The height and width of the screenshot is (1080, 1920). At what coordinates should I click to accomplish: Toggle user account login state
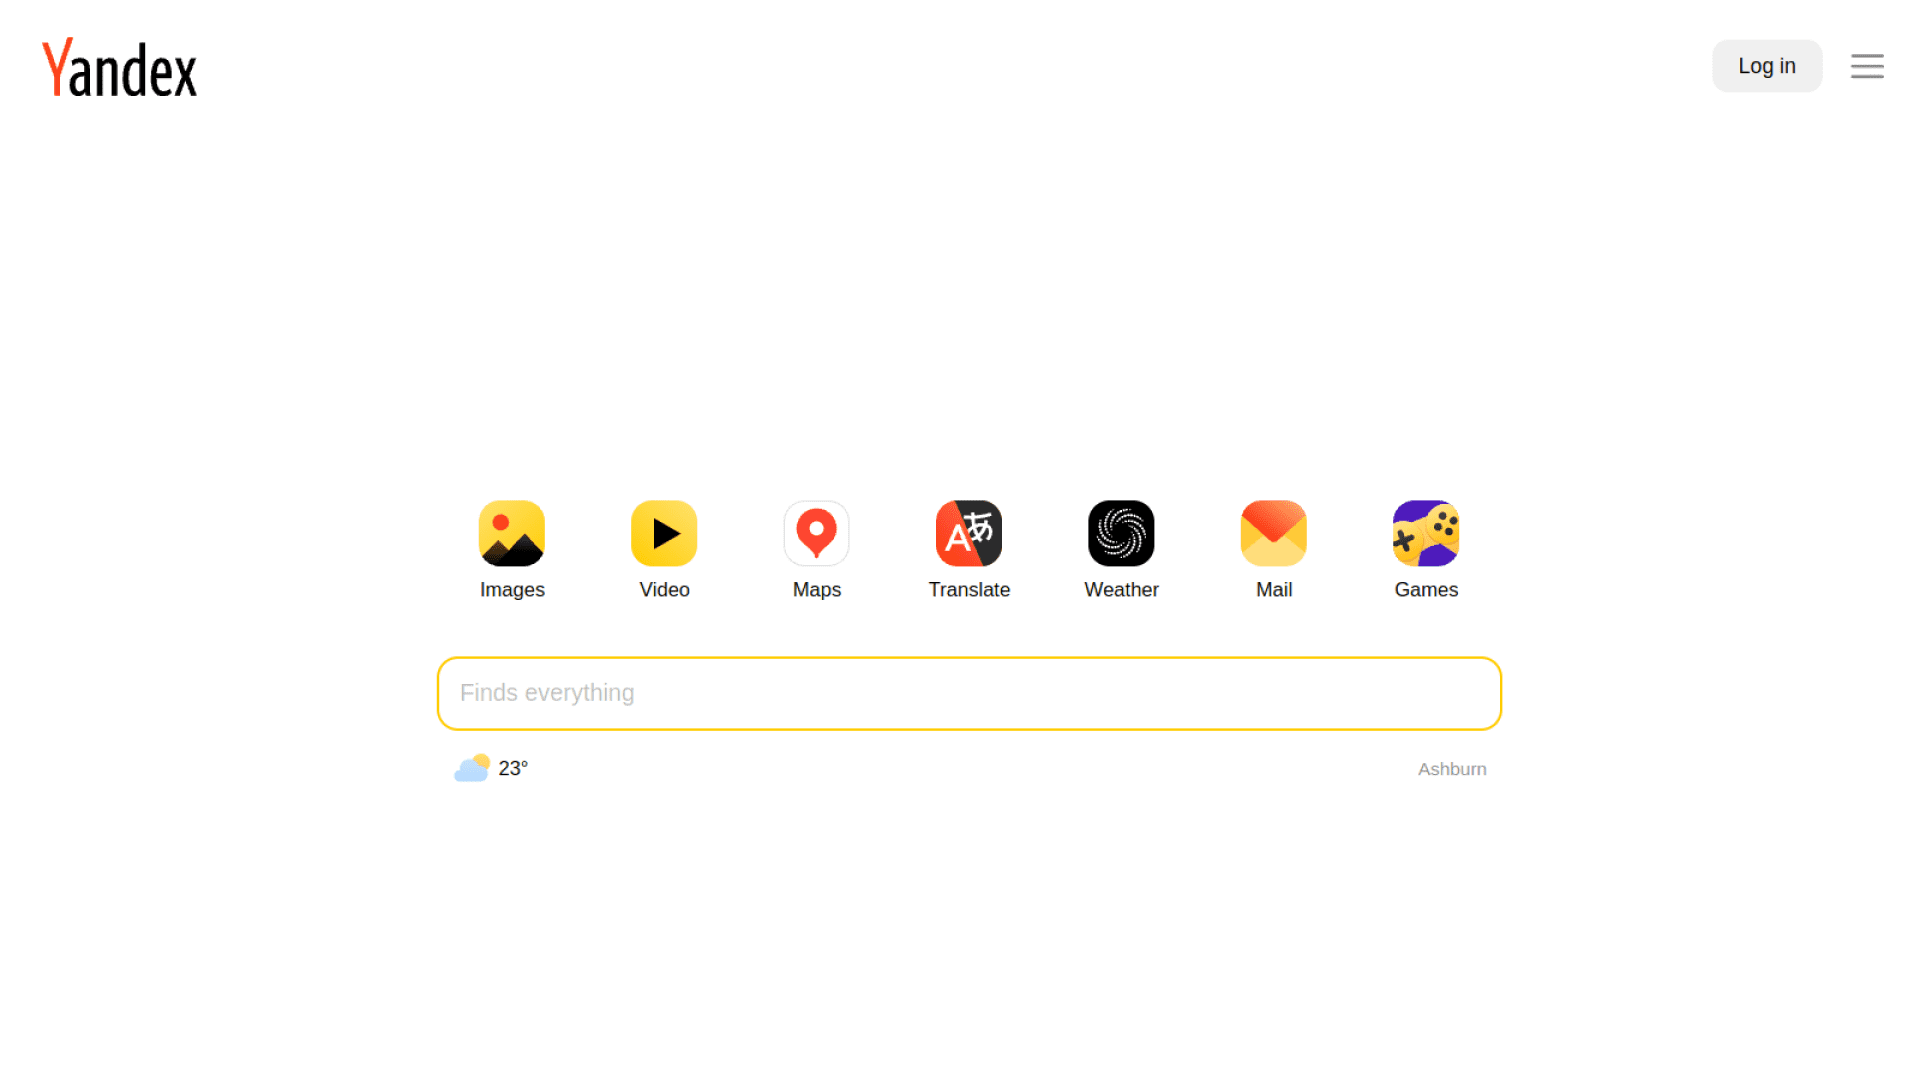coord(1767,66)
